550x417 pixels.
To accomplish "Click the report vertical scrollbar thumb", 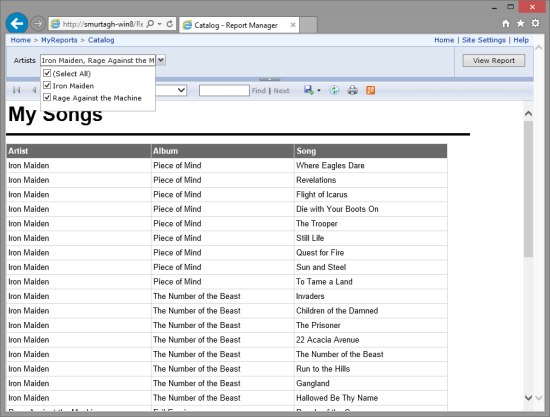I will click(x=528, y=189).
